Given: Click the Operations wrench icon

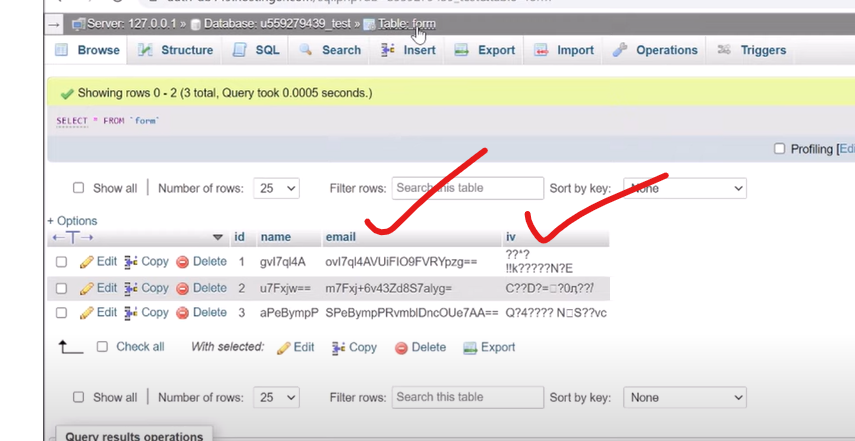Looking at the screenshot, I should [620, 50].
